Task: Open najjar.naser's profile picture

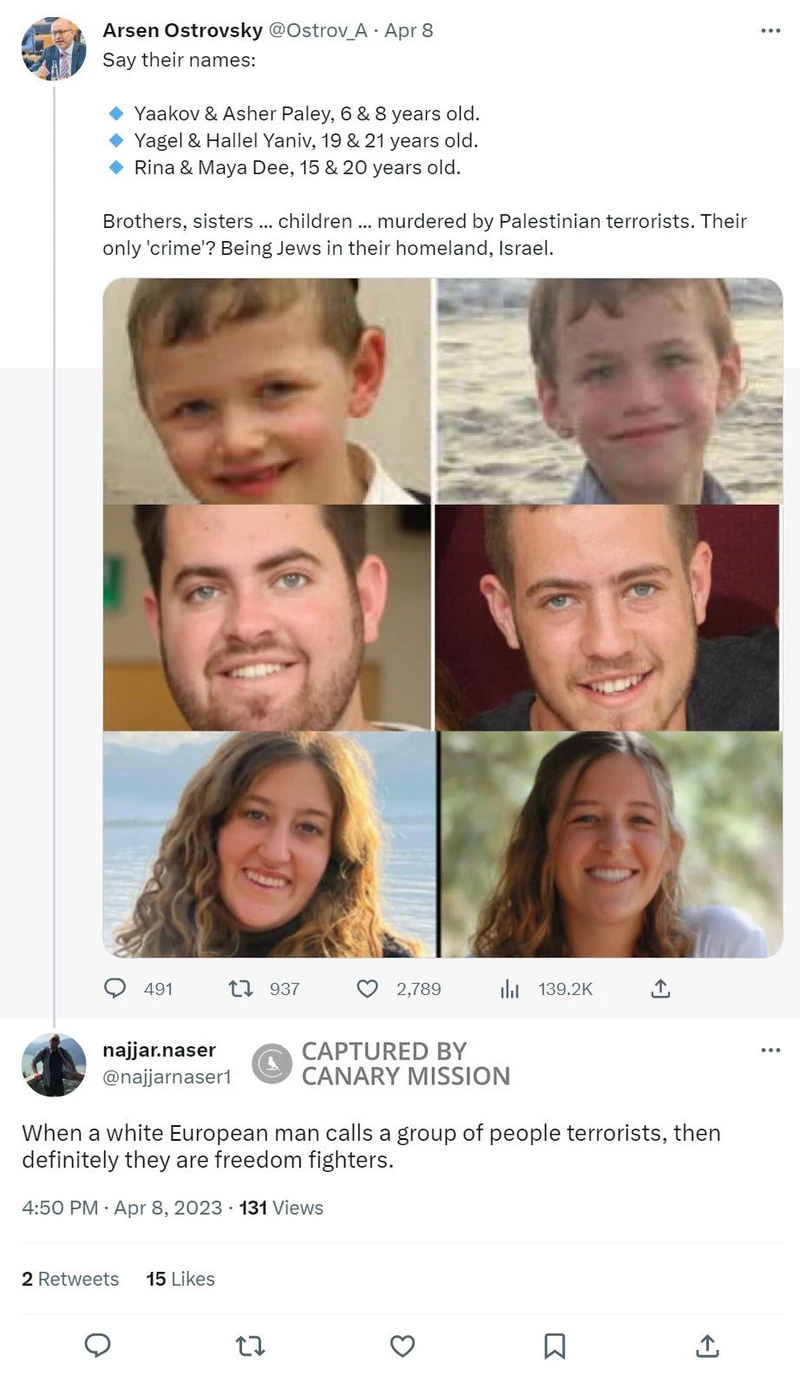Action: pyautogui.click(x=54, y=1065)
